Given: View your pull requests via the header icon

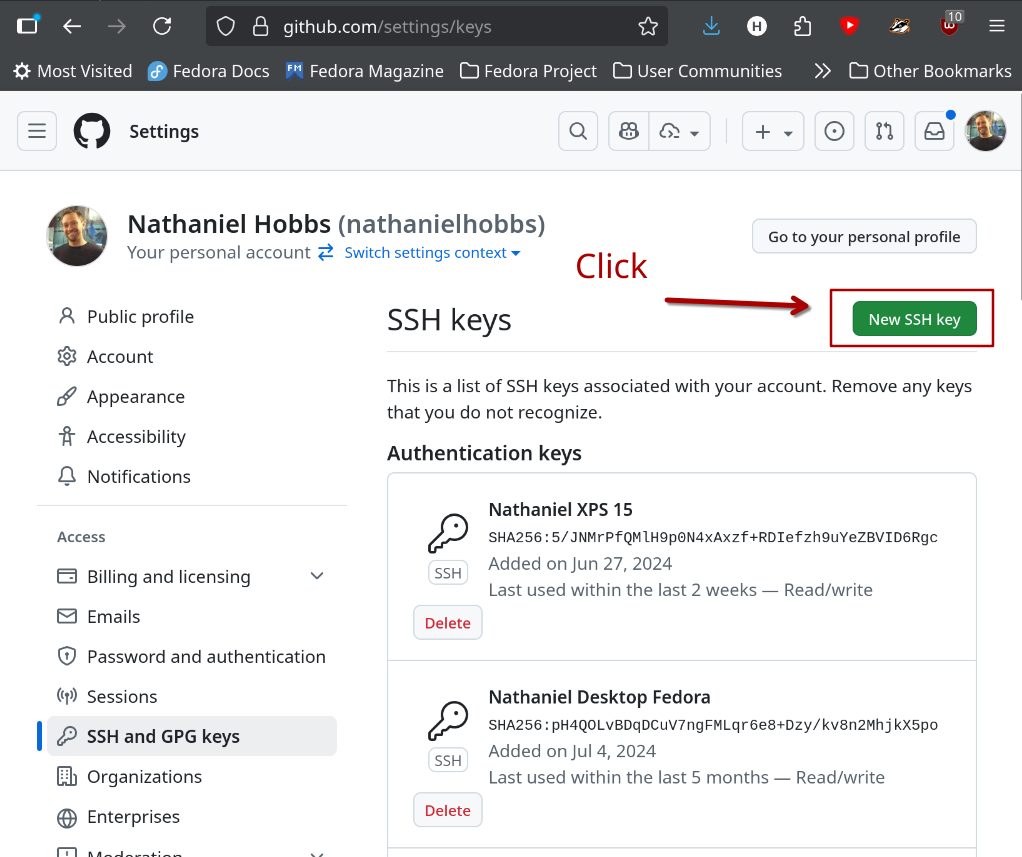Looking at the screenshot, I should coord(884,131).
